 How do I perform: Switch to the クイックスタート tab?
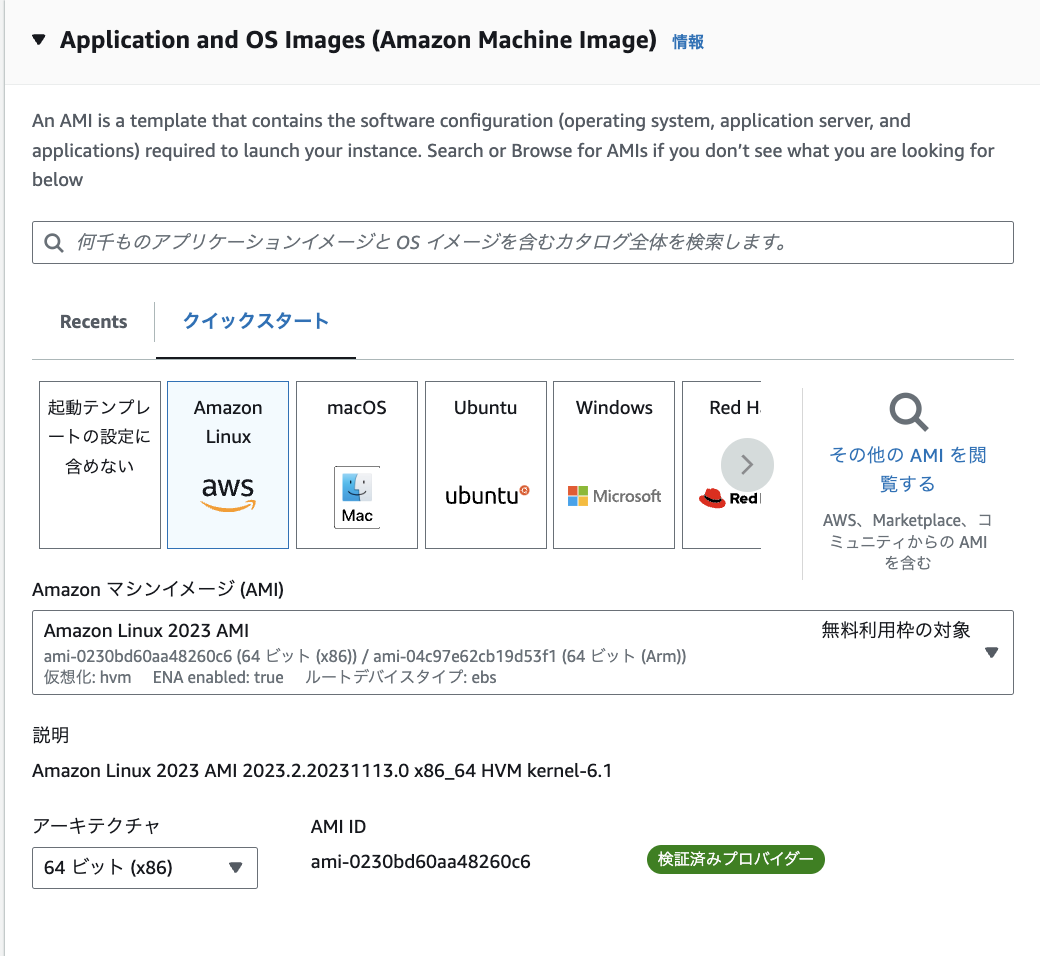(x=255, y=321)
